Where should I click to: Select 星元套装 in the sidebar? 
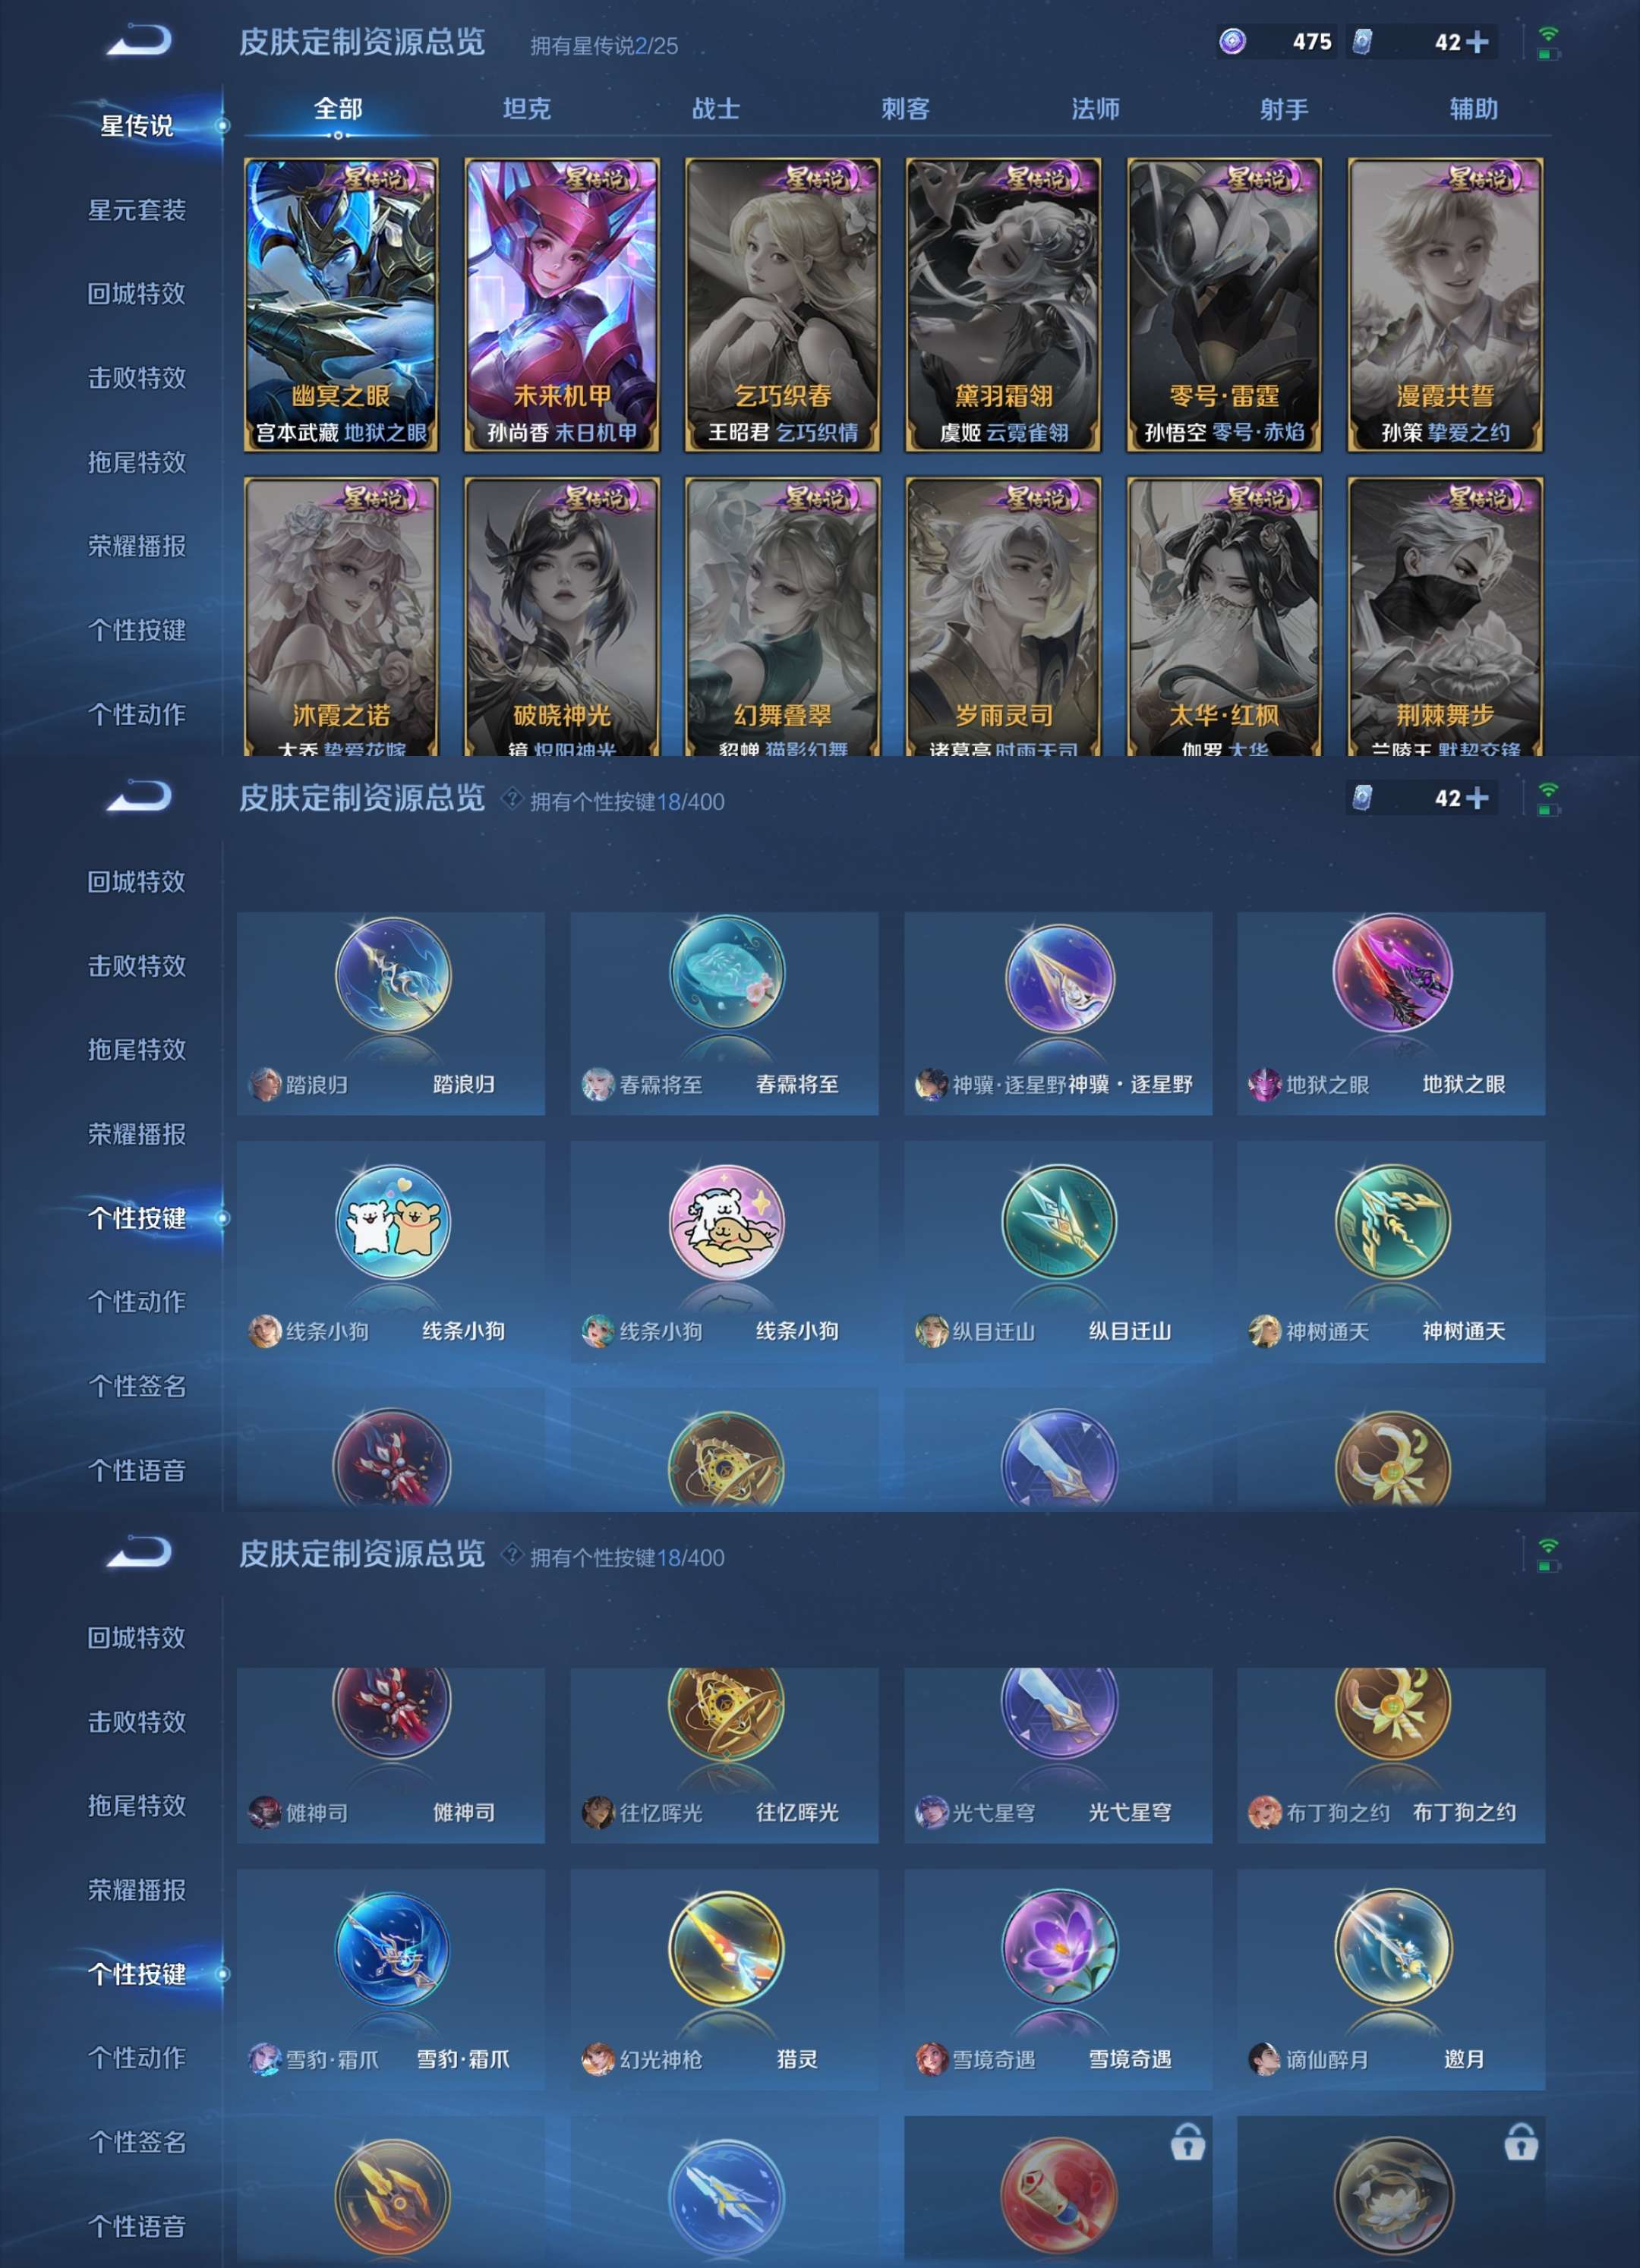(x=137, y=210)
